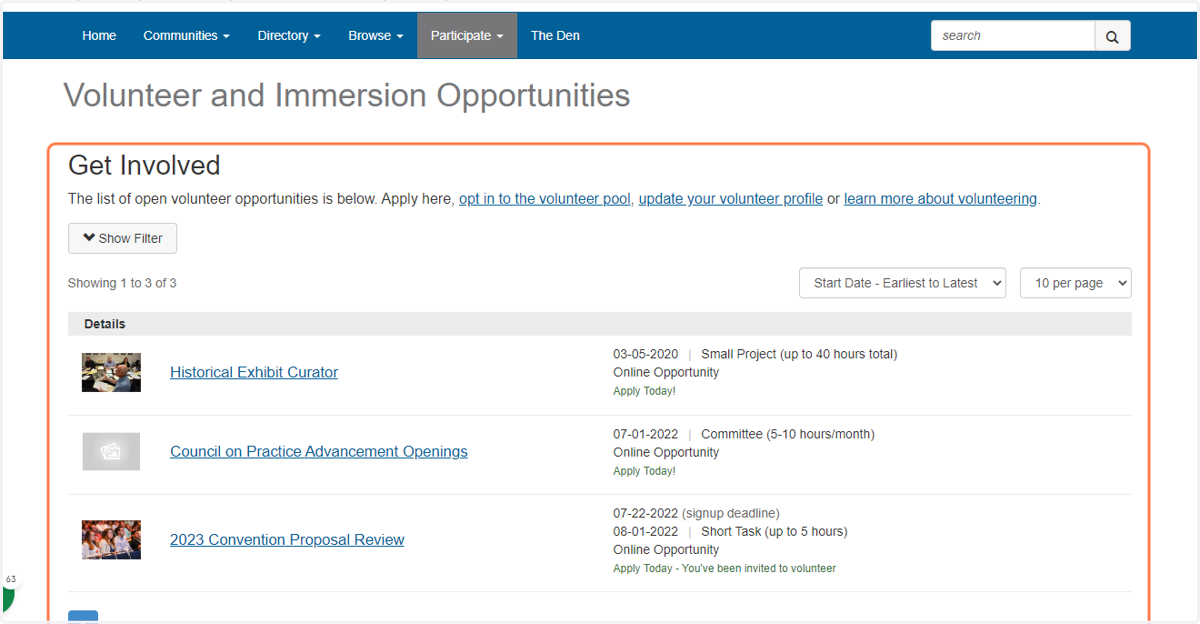
Task: Expand the Communities menu
Action: [186, 36]
